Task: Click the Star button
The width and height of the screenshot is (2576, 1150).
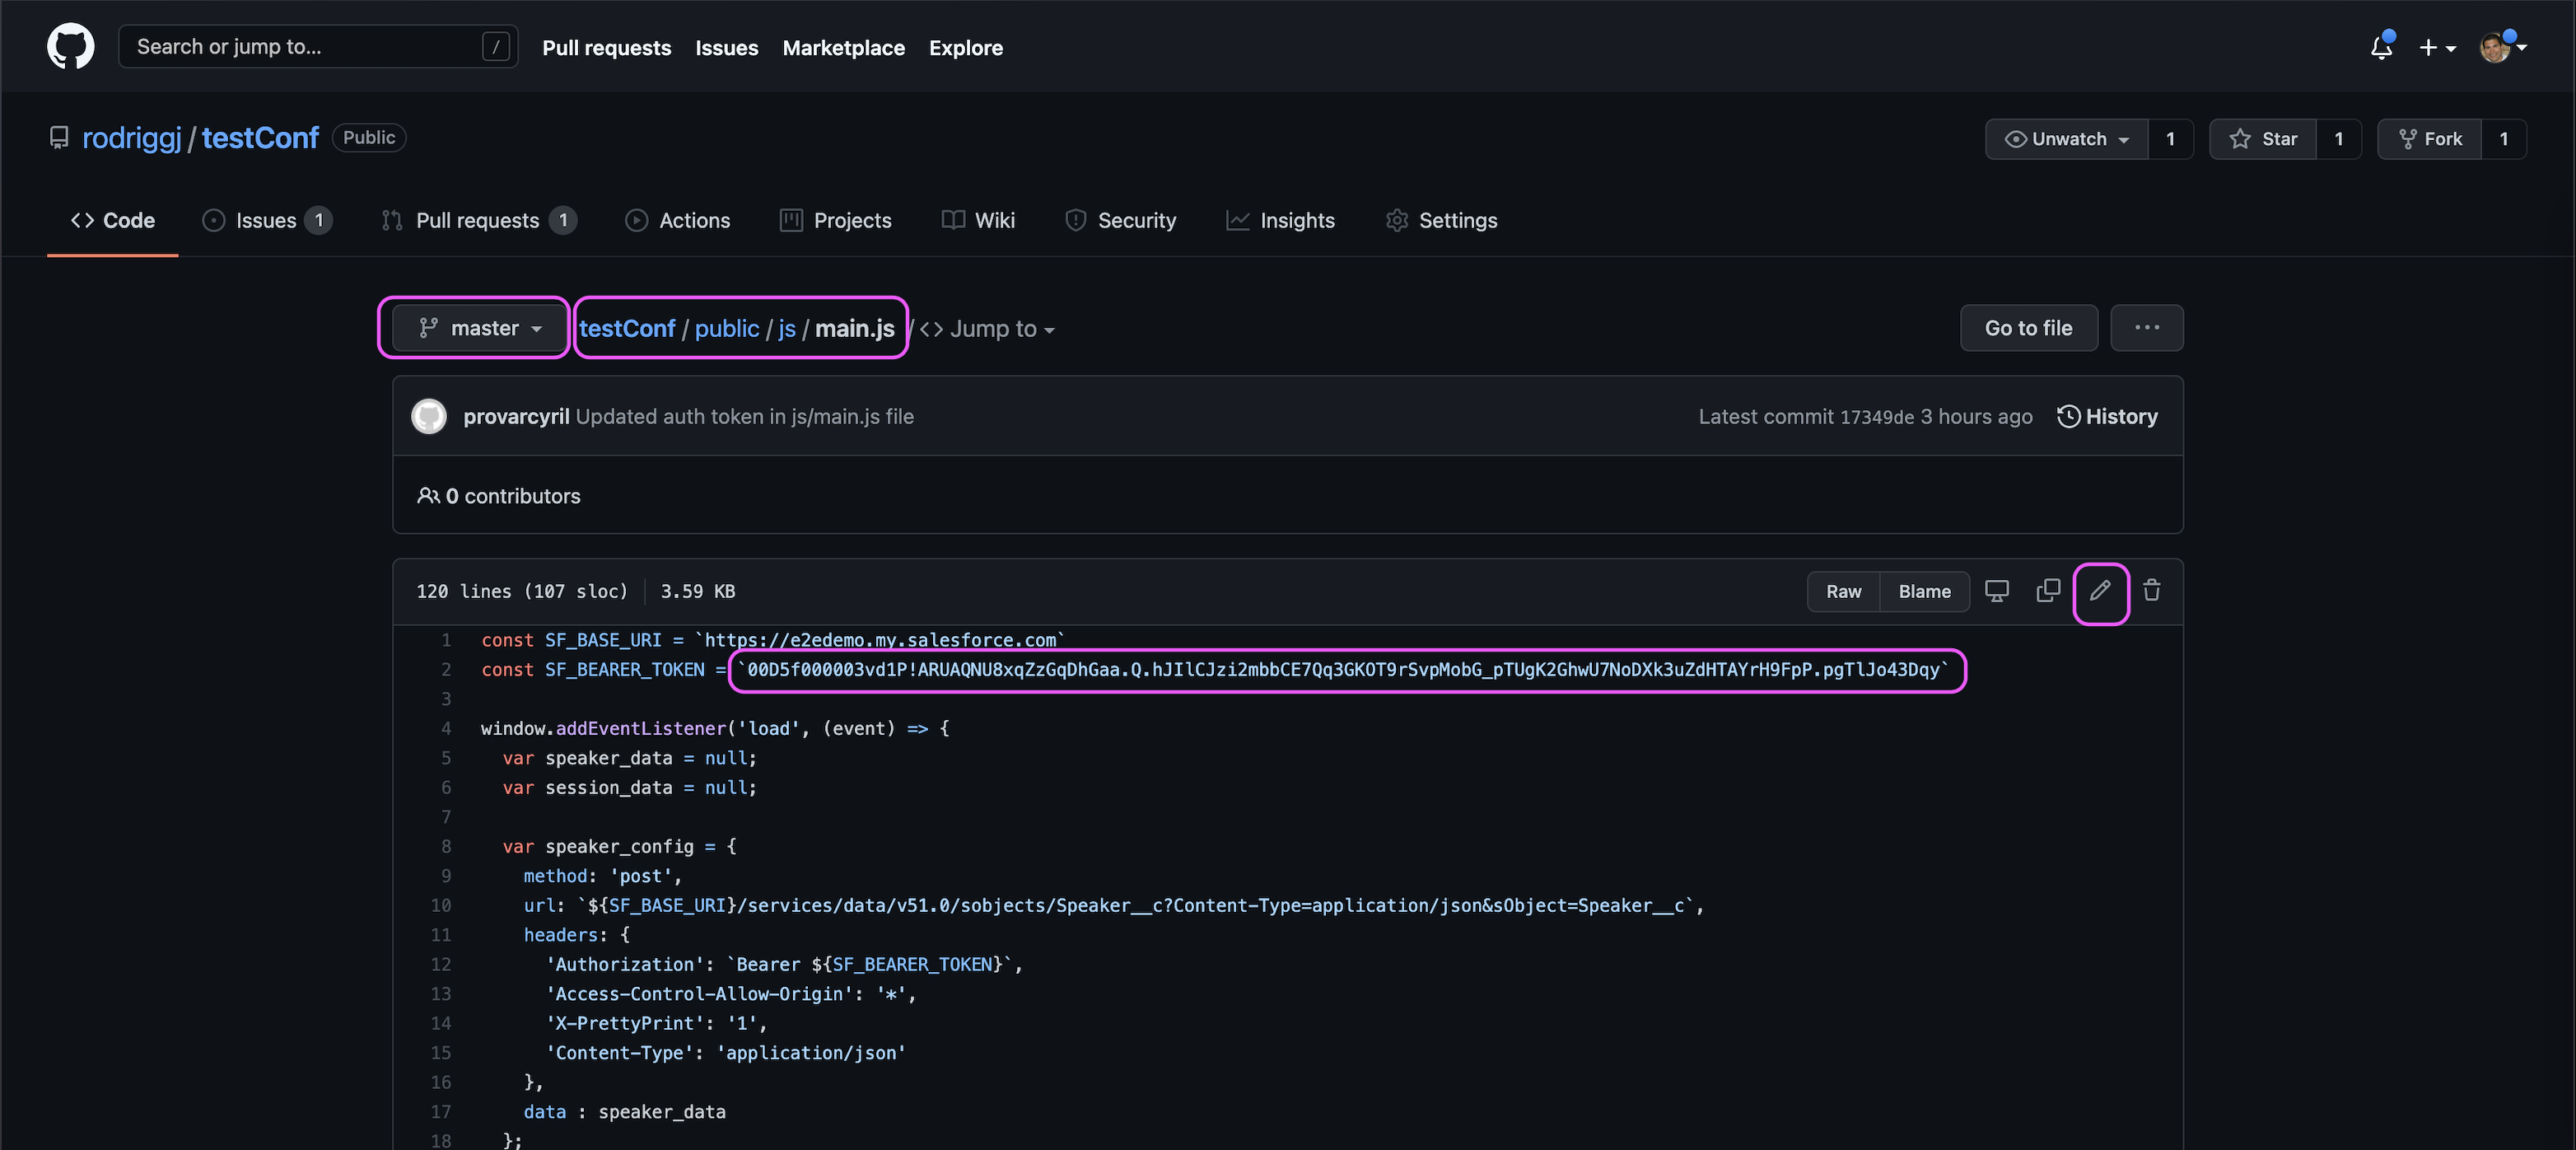Action: click(2263, 139)
